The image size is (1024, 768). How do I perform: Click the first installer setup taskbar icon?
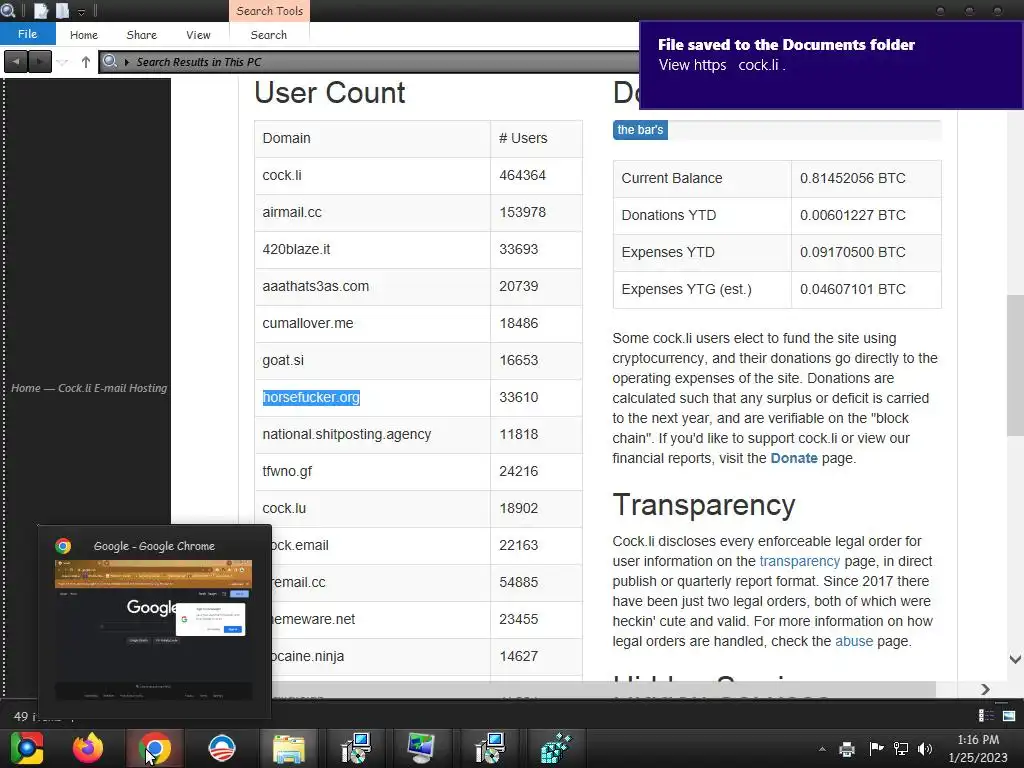356,748
